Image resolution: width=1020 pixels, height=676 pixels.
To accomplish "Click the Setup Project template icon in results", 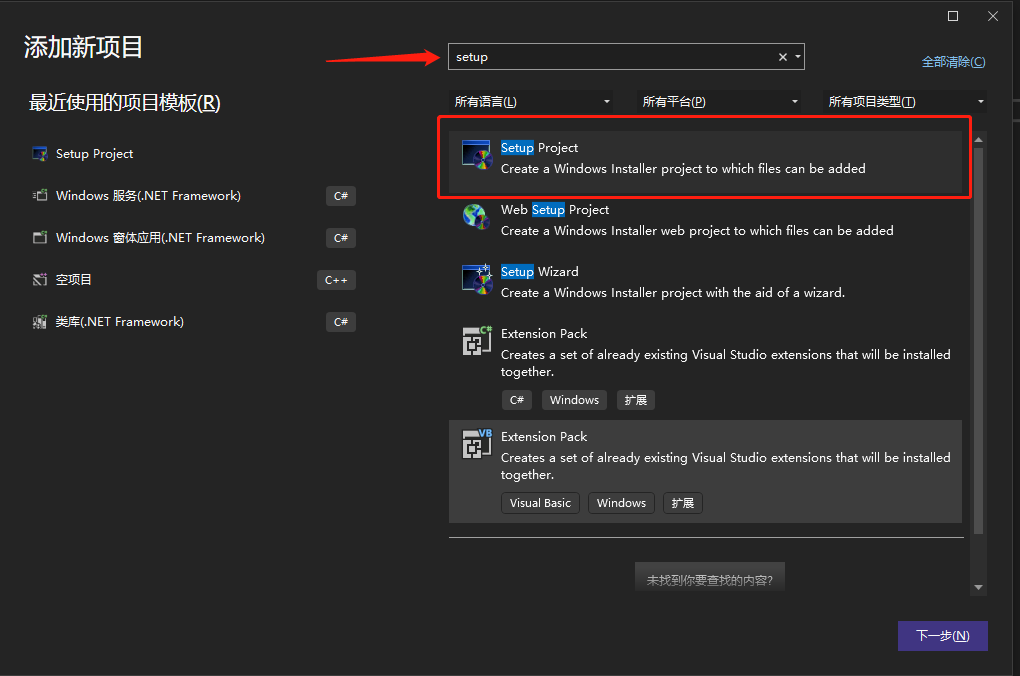I will pos(476,155).
